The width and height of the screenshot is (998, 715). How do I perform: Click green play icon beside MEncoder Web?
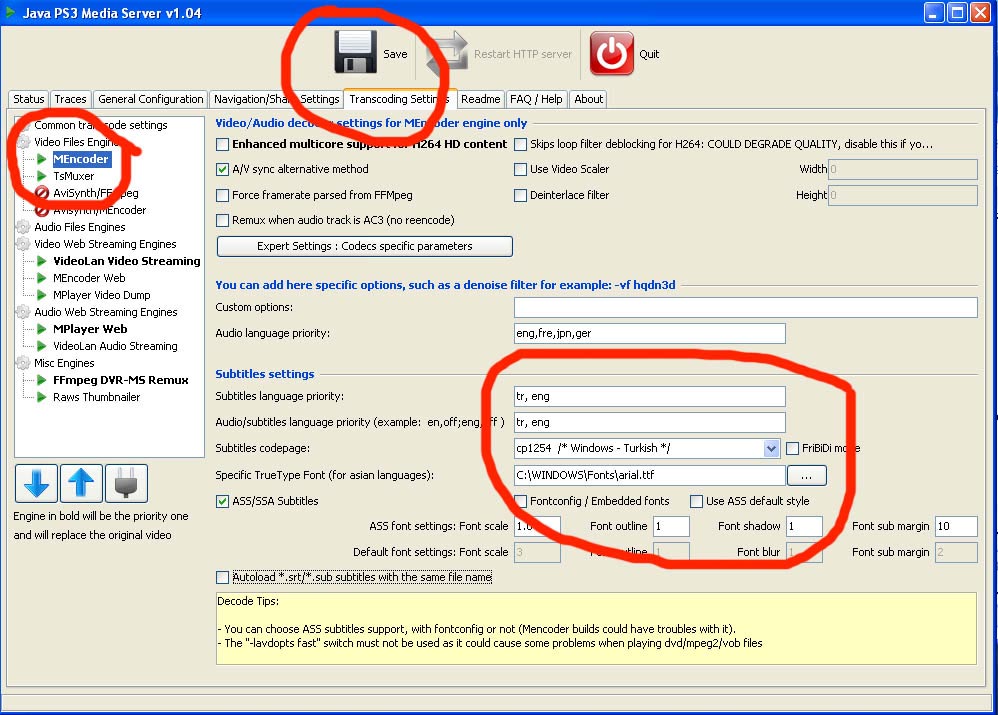(x=42, y=278)
